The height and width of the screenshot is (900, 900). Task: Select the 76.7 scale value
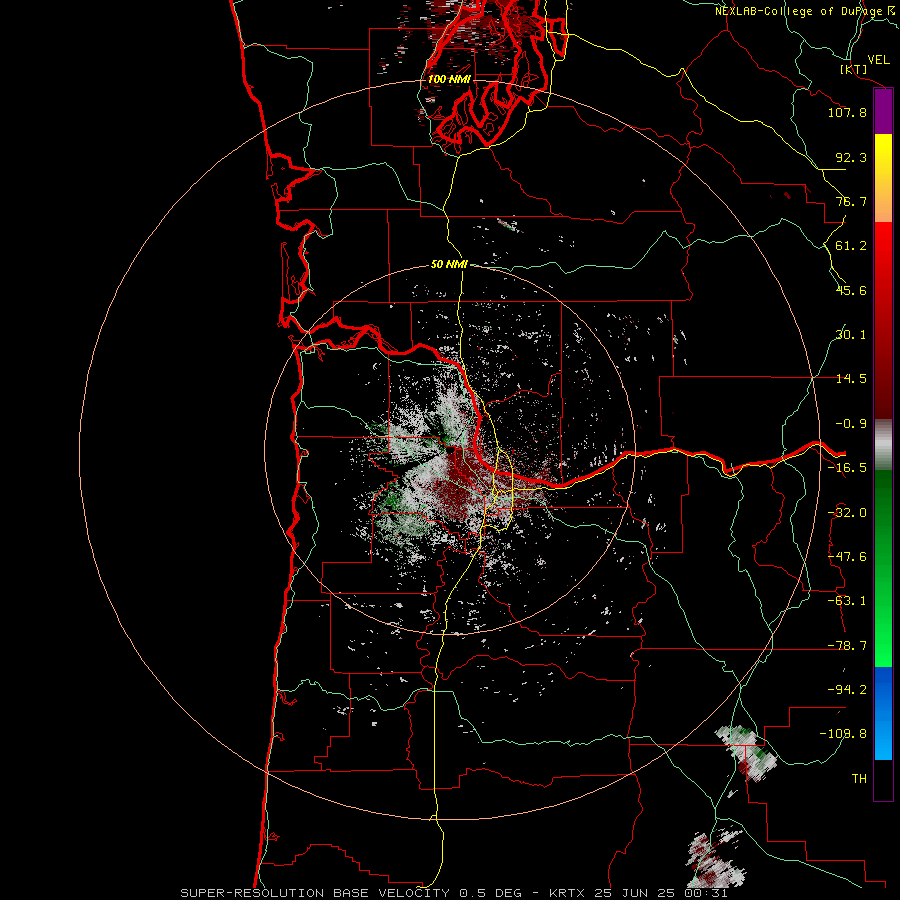(x=851, y=201)
